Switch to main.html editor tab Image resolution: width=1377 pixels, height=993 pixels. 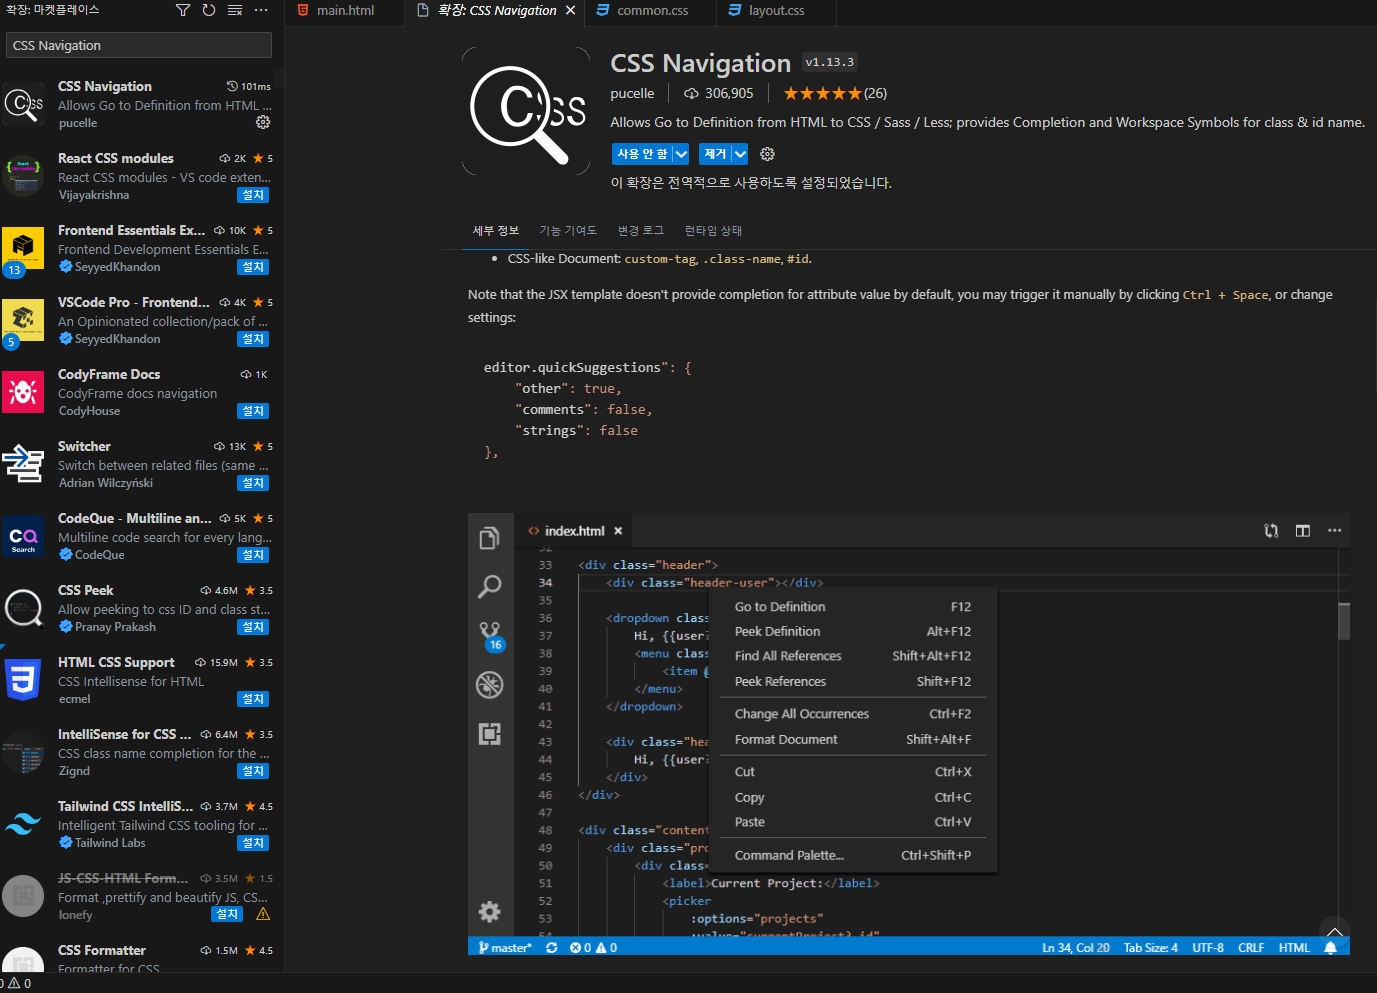tap(345, 11)
